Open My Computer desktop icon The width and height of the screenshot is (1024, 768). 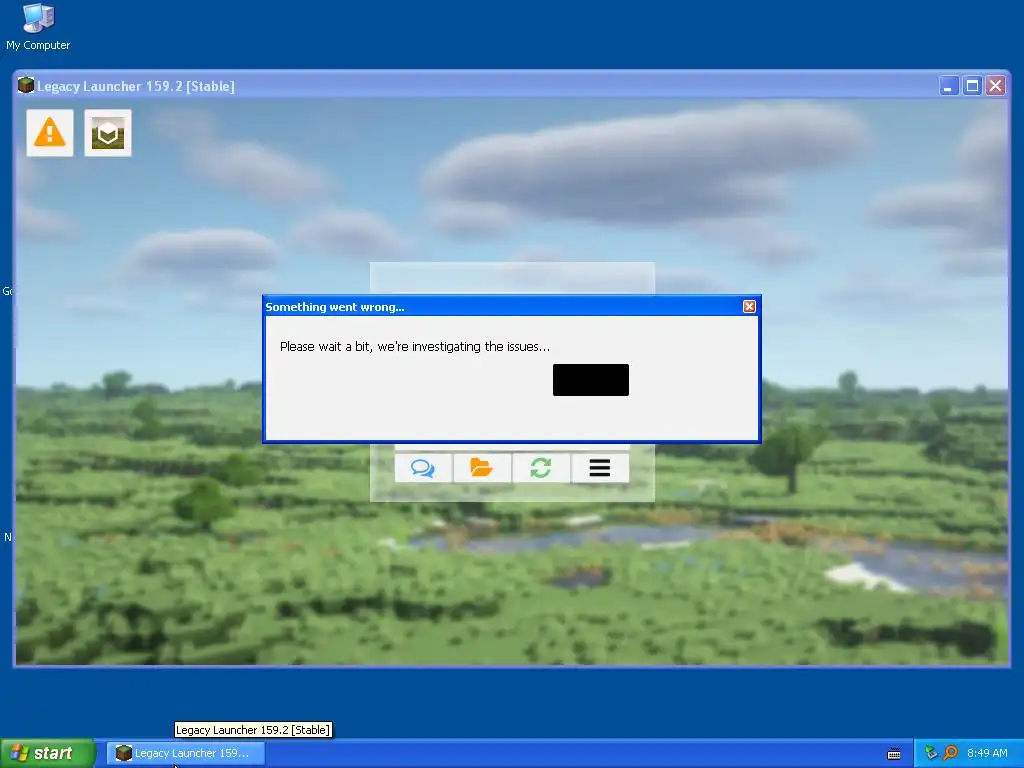pyautogui.click(x=38, y=27)
